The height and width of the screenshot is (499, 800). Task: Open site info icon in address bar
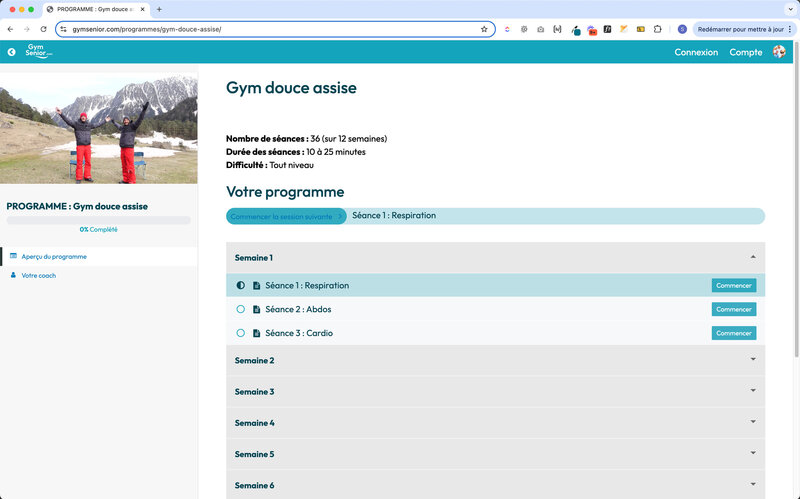point(63,29)
